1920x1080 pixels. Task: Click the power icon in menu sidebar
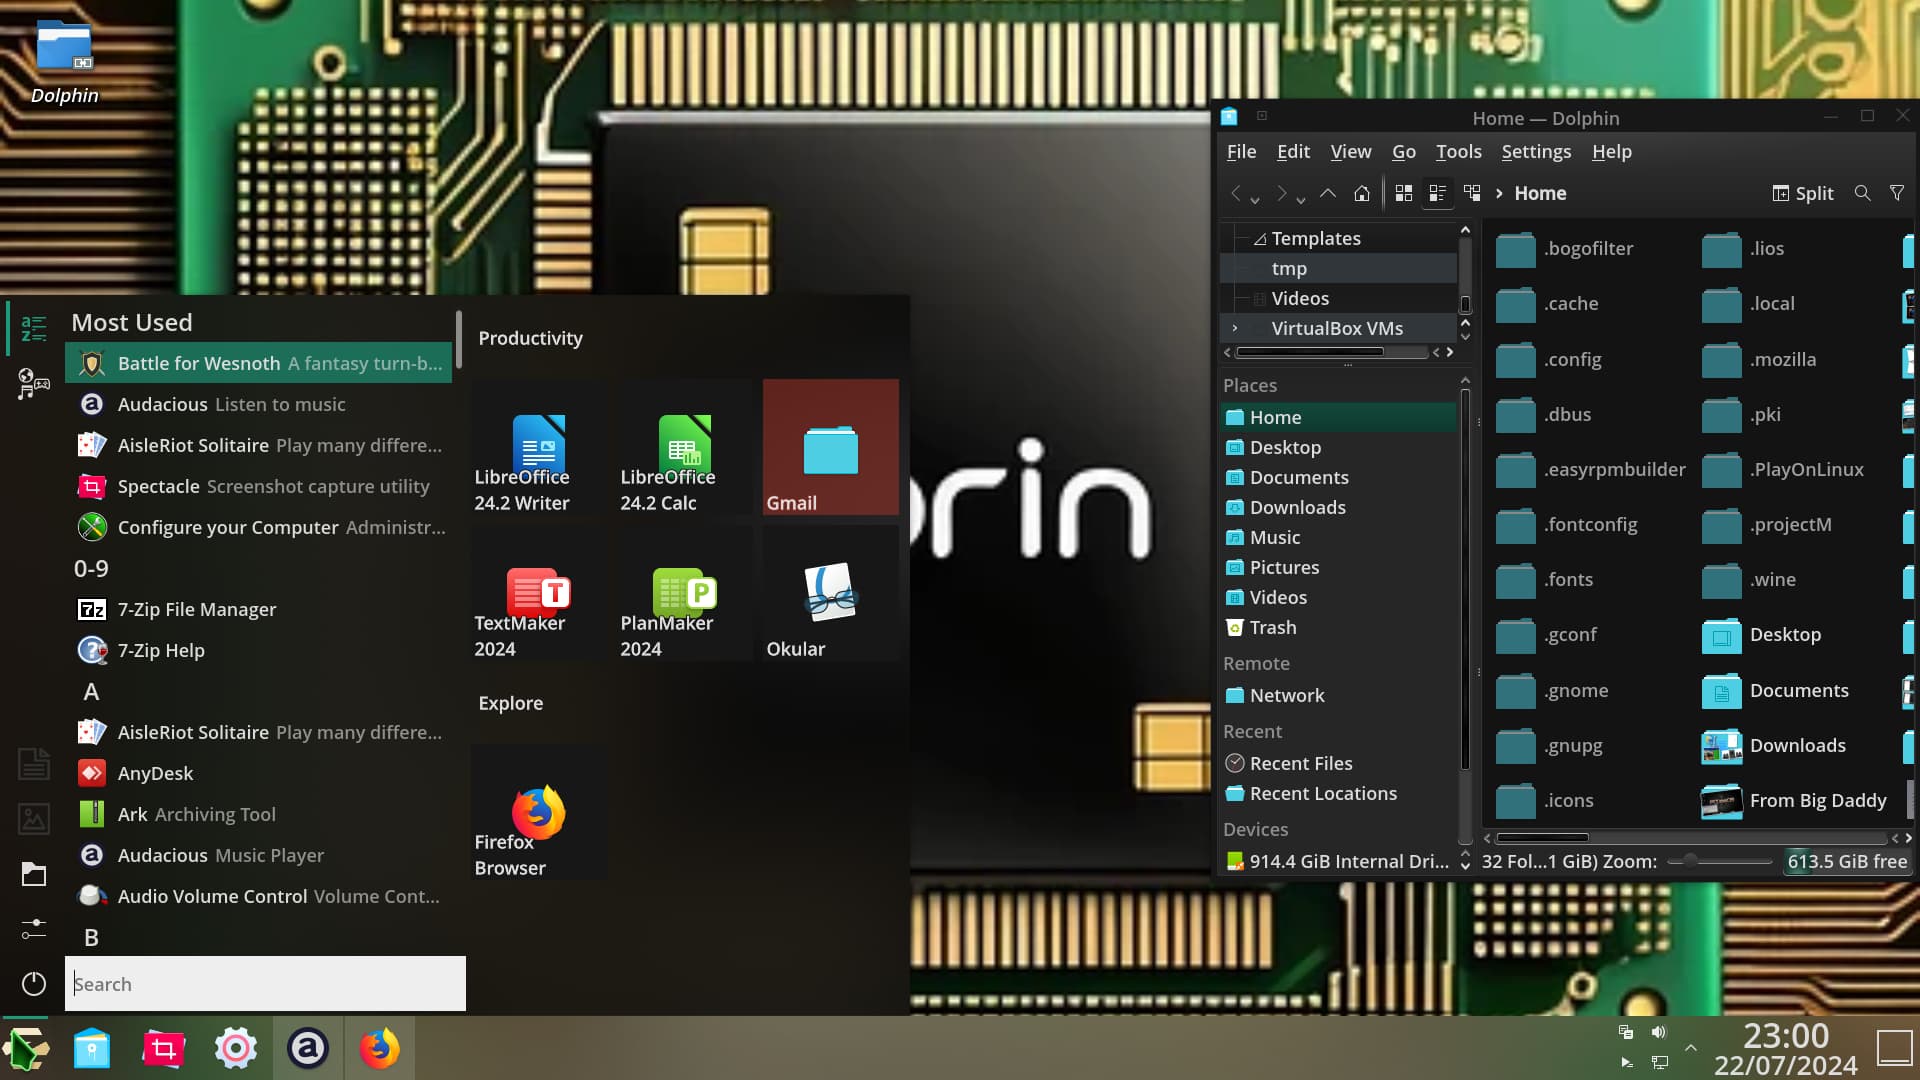point(33,984)
